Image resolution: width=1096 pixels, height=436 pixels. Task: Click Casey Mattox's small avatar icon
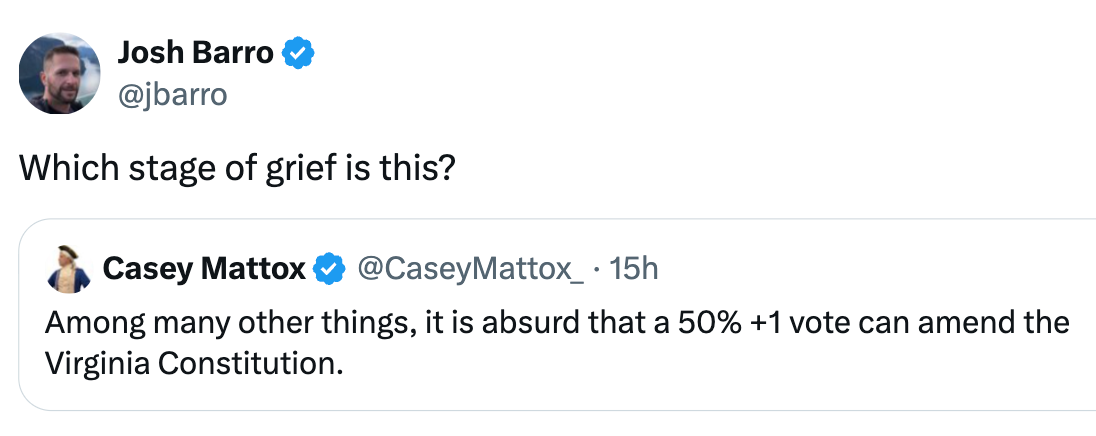click(69, 268)
